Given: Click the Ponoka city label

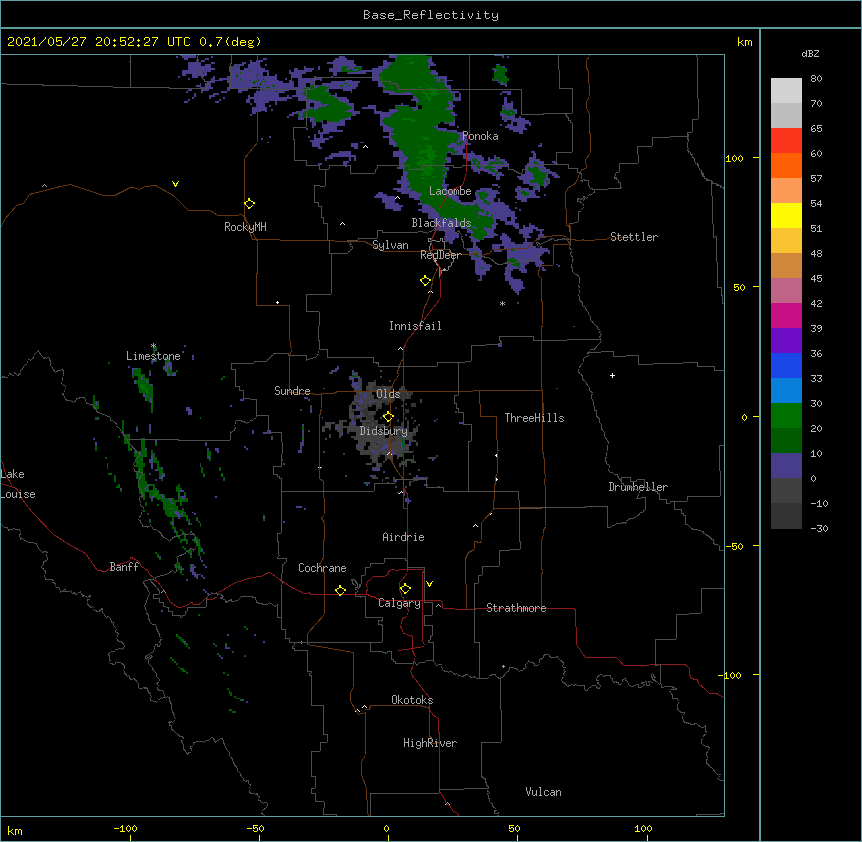Looking at the screenshot, I should coord(480,136).
